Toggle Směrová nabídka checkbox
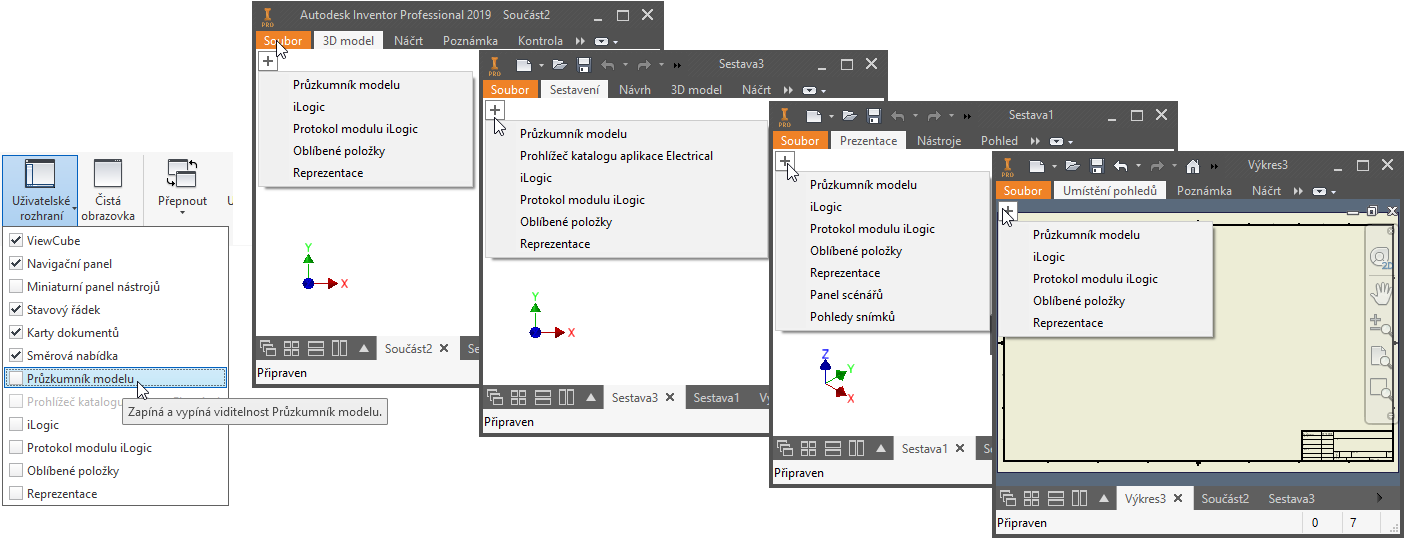Screen dimensions: 1405x541 [16, 356]
